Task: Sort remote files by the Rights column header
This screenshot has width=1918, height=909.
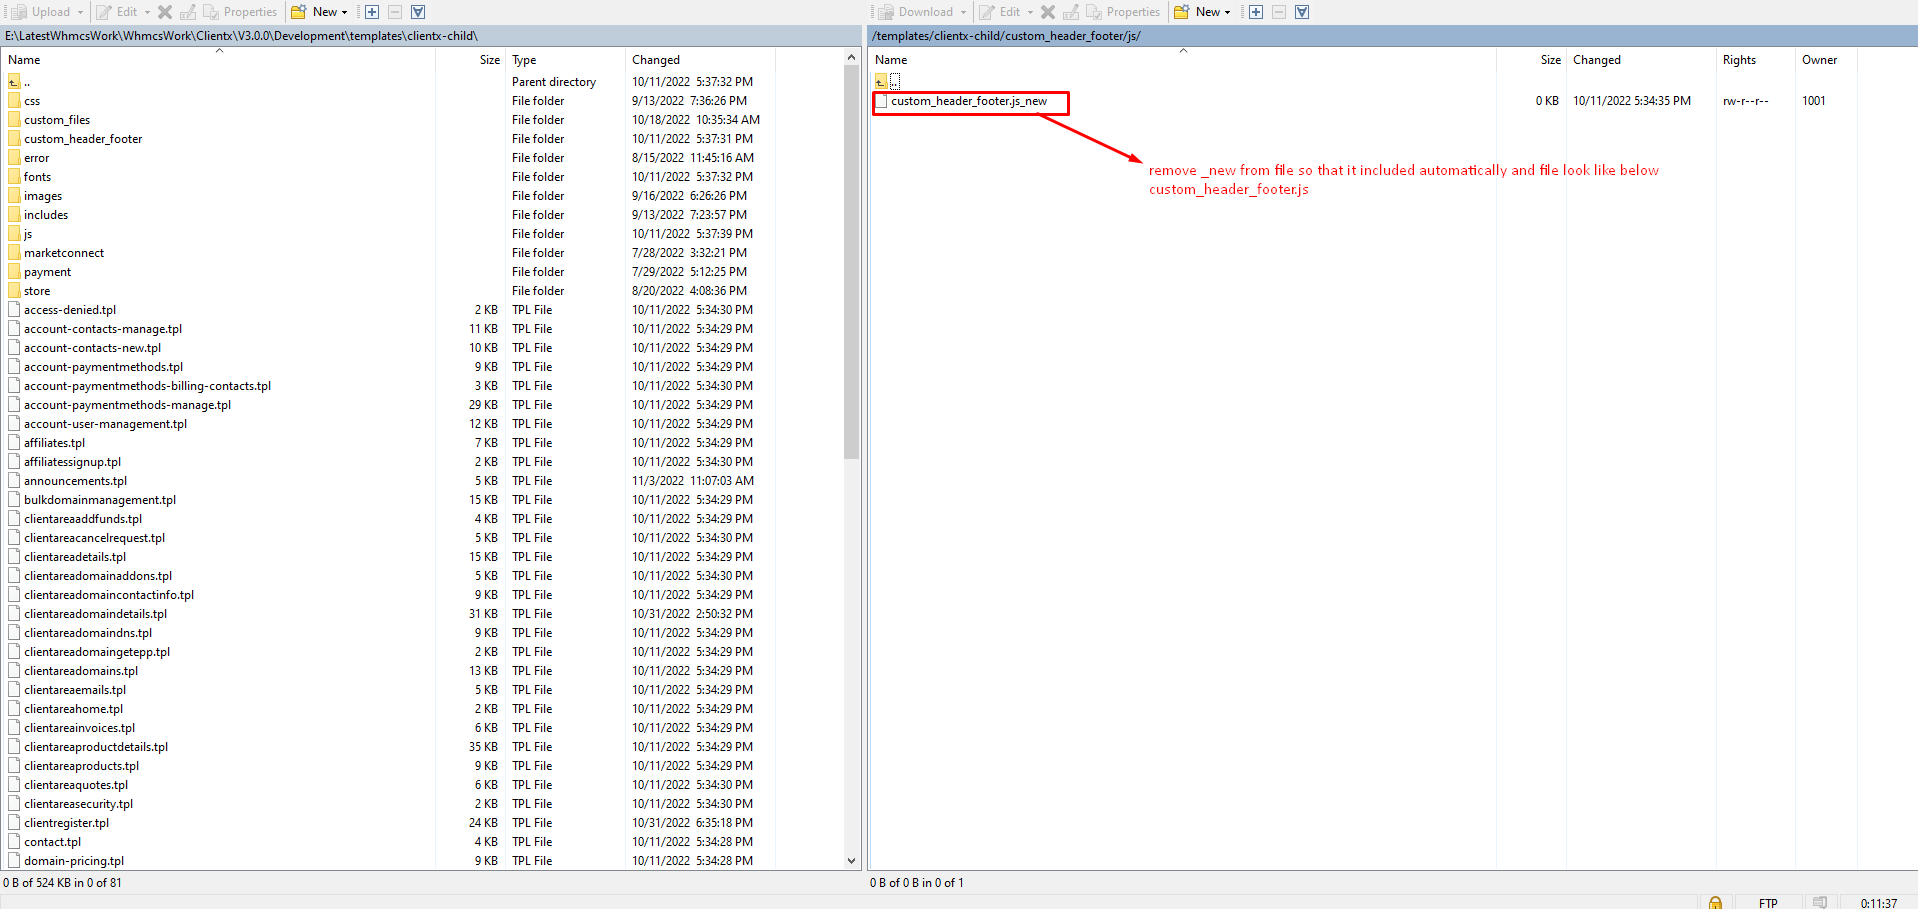Action: point(1739,60)
